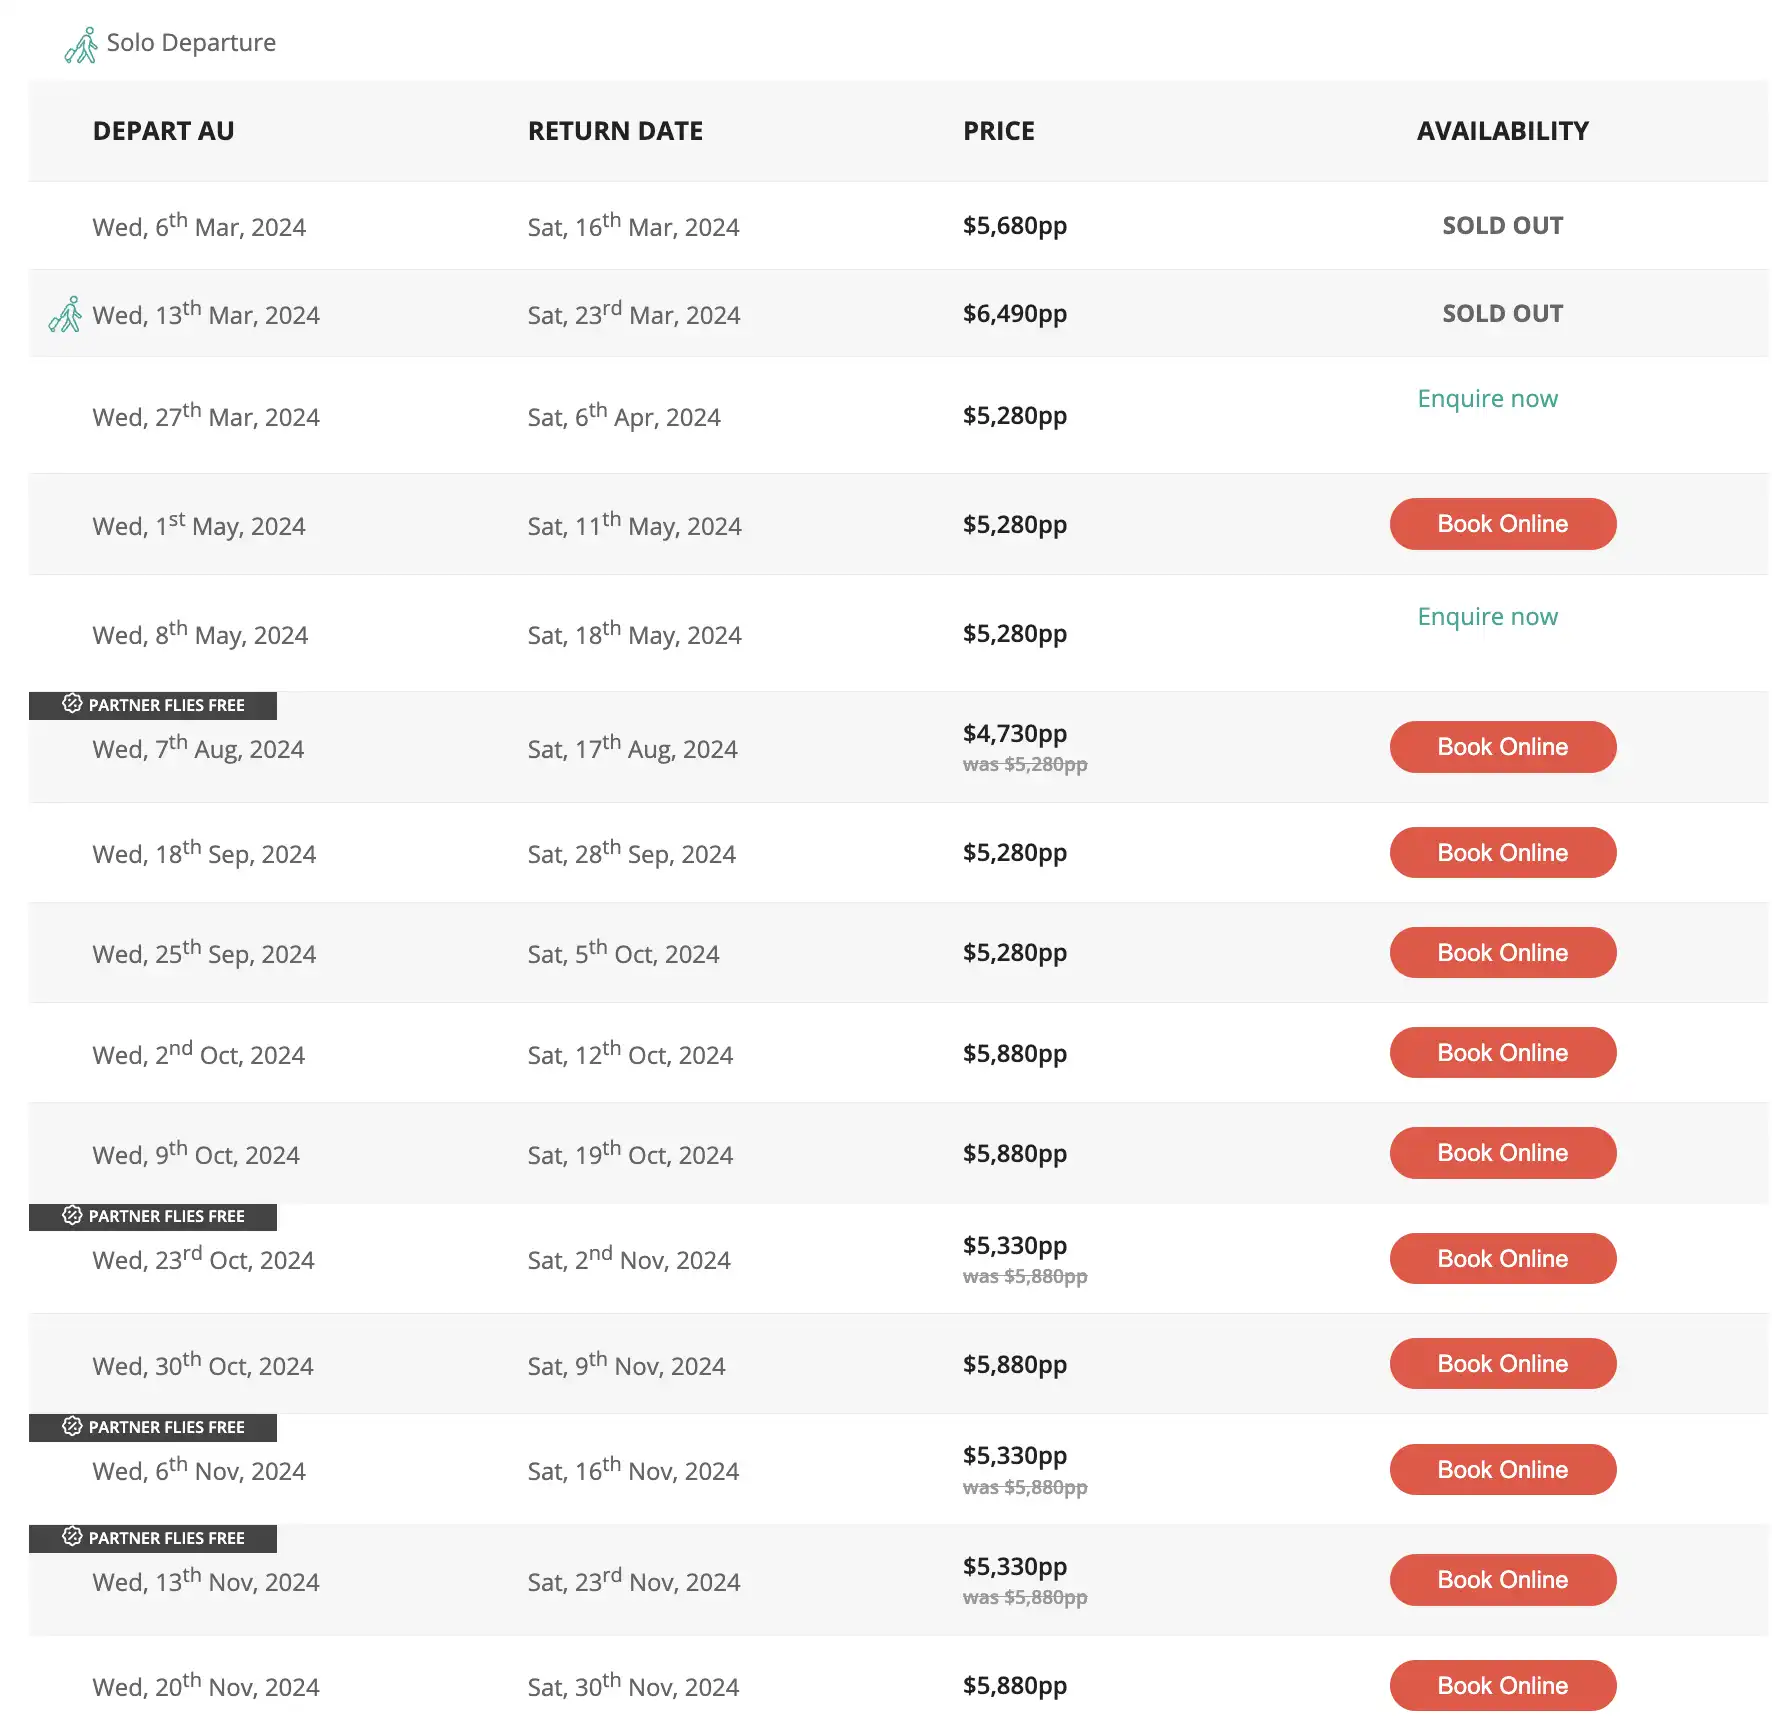Viewport: 1772px width, 1720px height.
Task: Click solo traveller icon beside 13th Mar departure
Action: pos(65,314)
